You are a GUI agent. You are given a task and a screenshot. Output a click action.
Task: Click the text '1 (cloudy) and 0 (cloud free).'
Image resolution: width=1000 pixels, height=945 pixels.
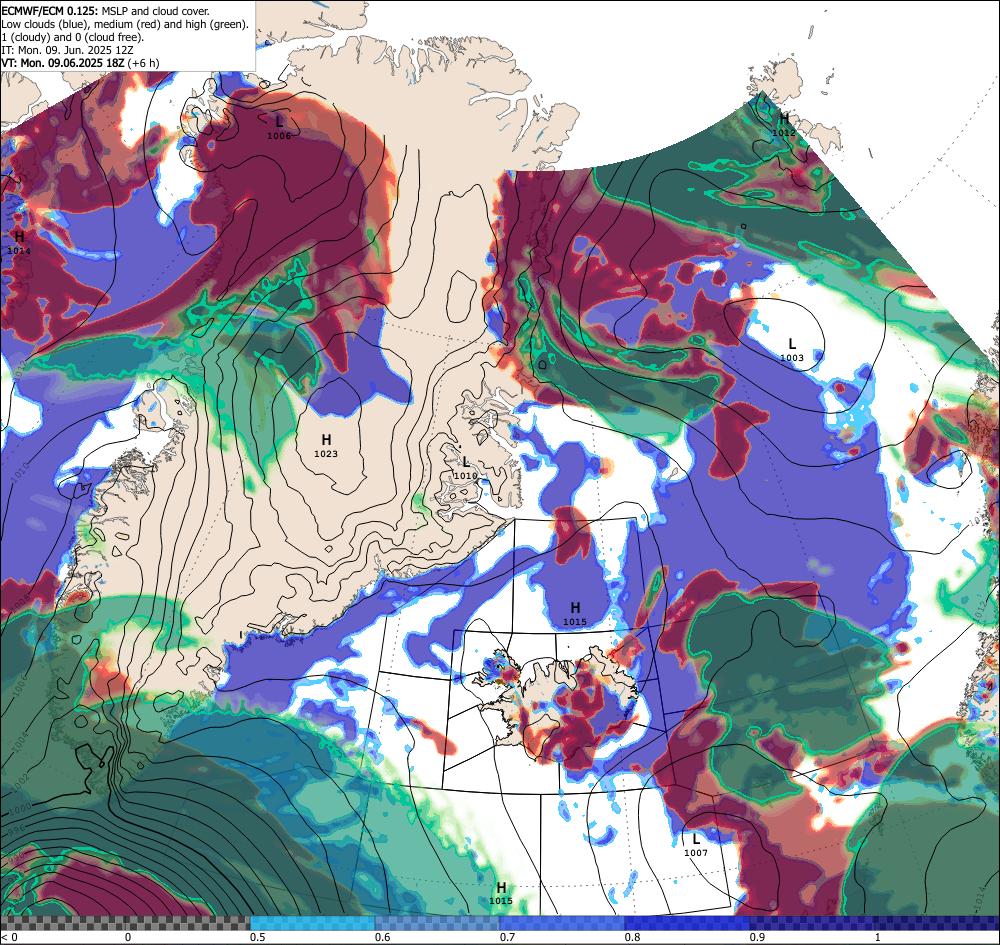pos(73,37)
